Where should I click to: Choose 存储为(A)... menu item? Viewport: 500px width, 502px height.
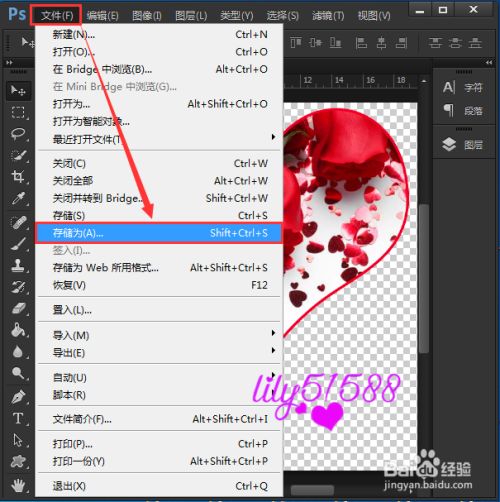tap(159, 233)
